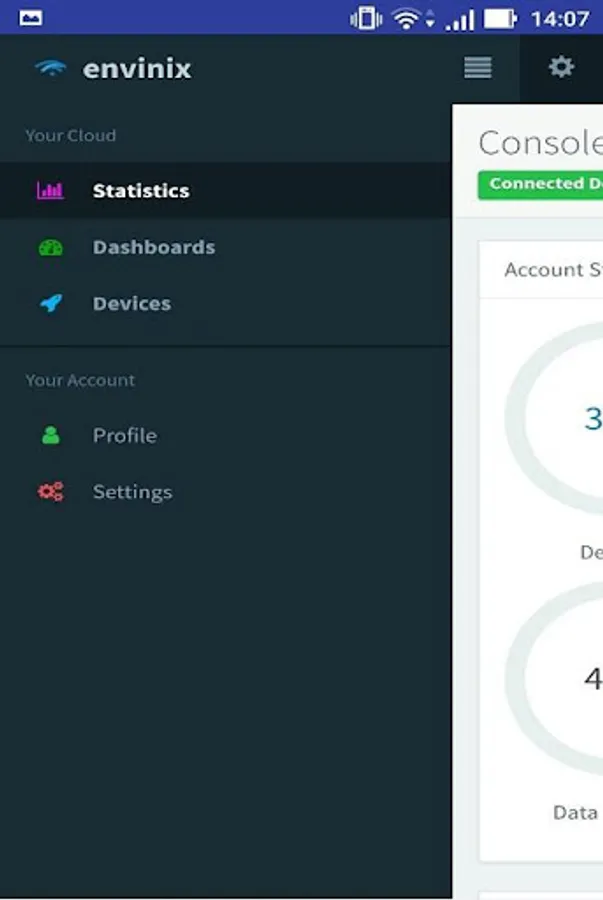Click the Statistics bar chart icon
Image resolution: width=603 pixels, height=900 pixels.
pyautogui.click(x=50, y=191)
